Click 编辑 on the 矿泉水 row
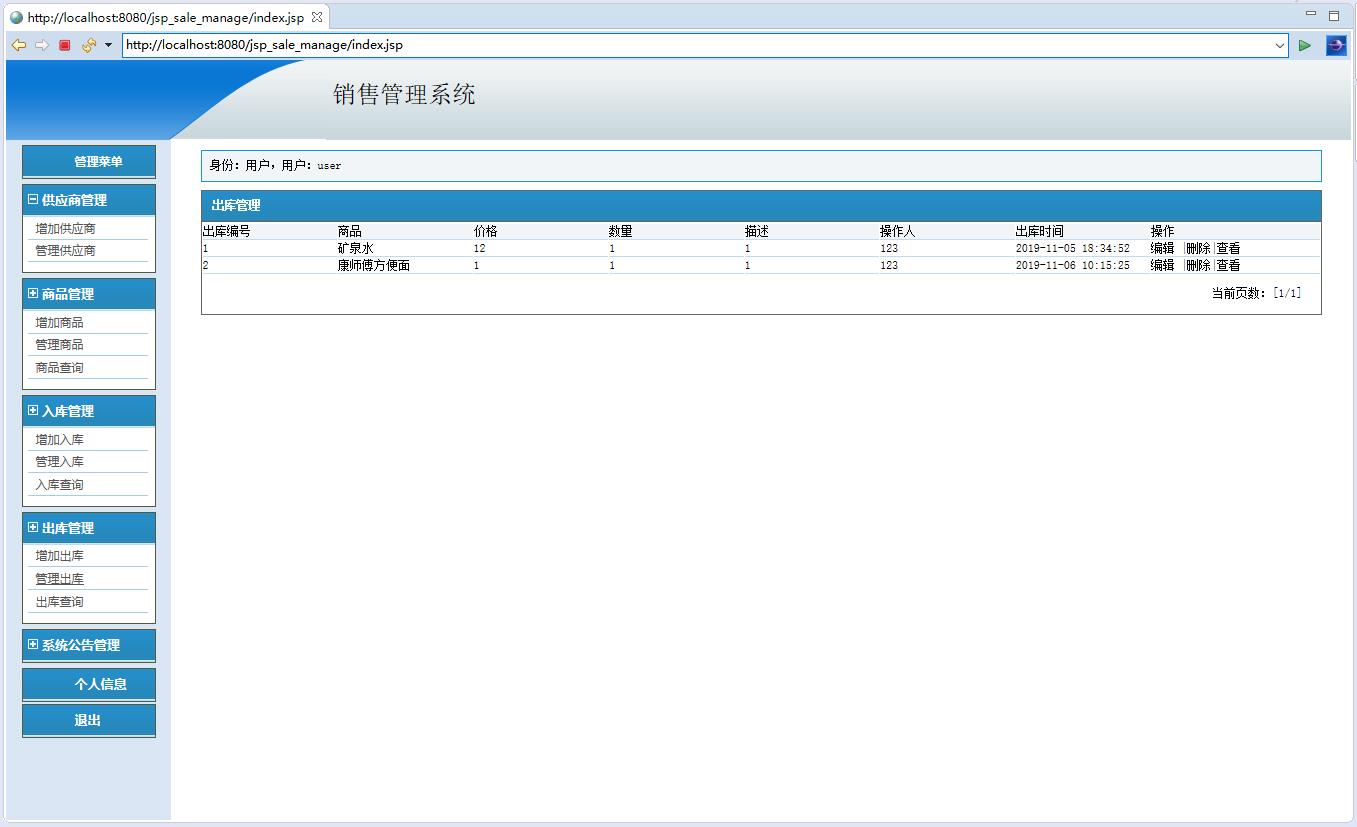The width and height of the screenshot is (1357, 827). 1161,247
